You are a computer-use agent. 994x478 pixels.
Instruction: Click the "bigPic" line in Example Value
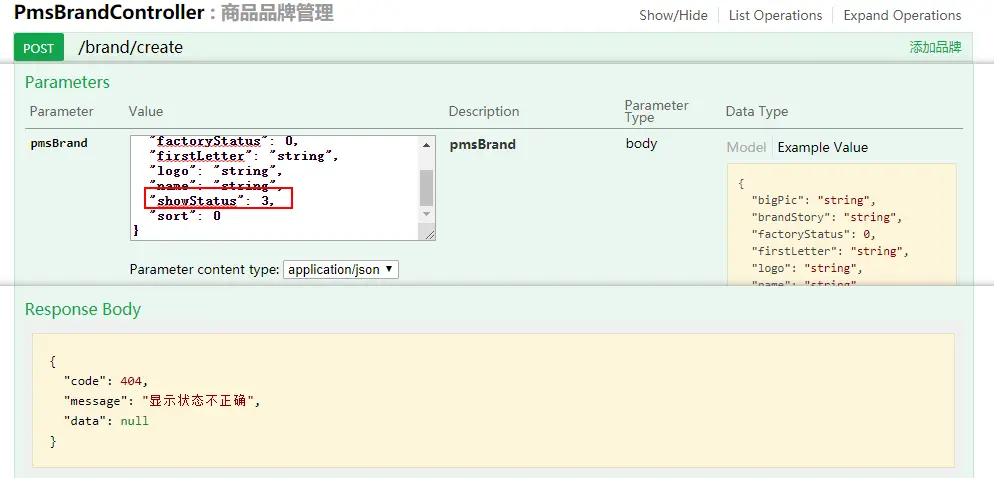(x=813, y=200)
